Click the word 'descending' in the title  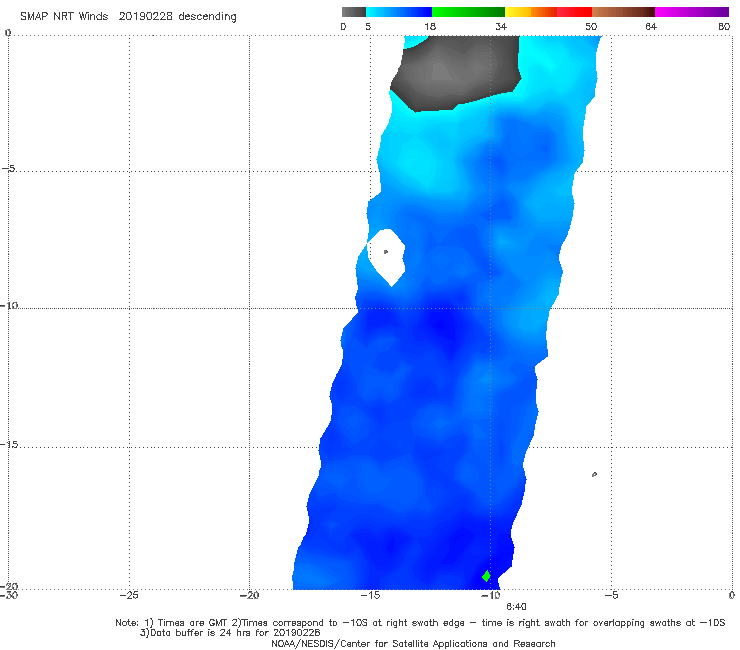click(x=207, y=17)
